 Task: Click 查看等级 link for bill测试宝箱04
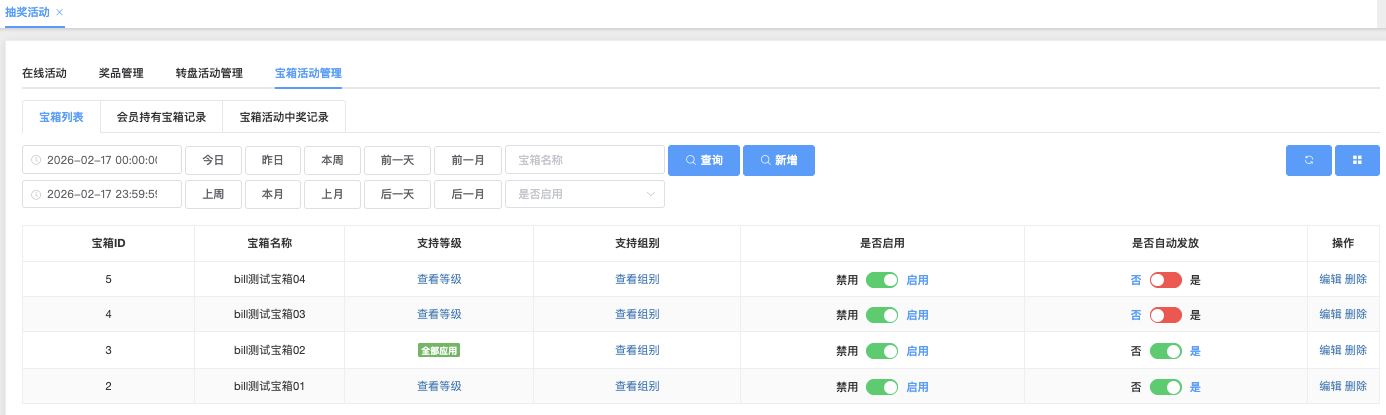(439, 280)
